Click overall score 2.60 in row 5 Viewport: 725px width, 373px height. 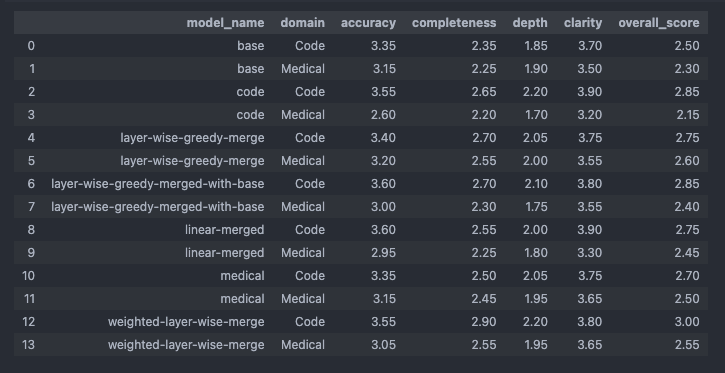point(687,161)
